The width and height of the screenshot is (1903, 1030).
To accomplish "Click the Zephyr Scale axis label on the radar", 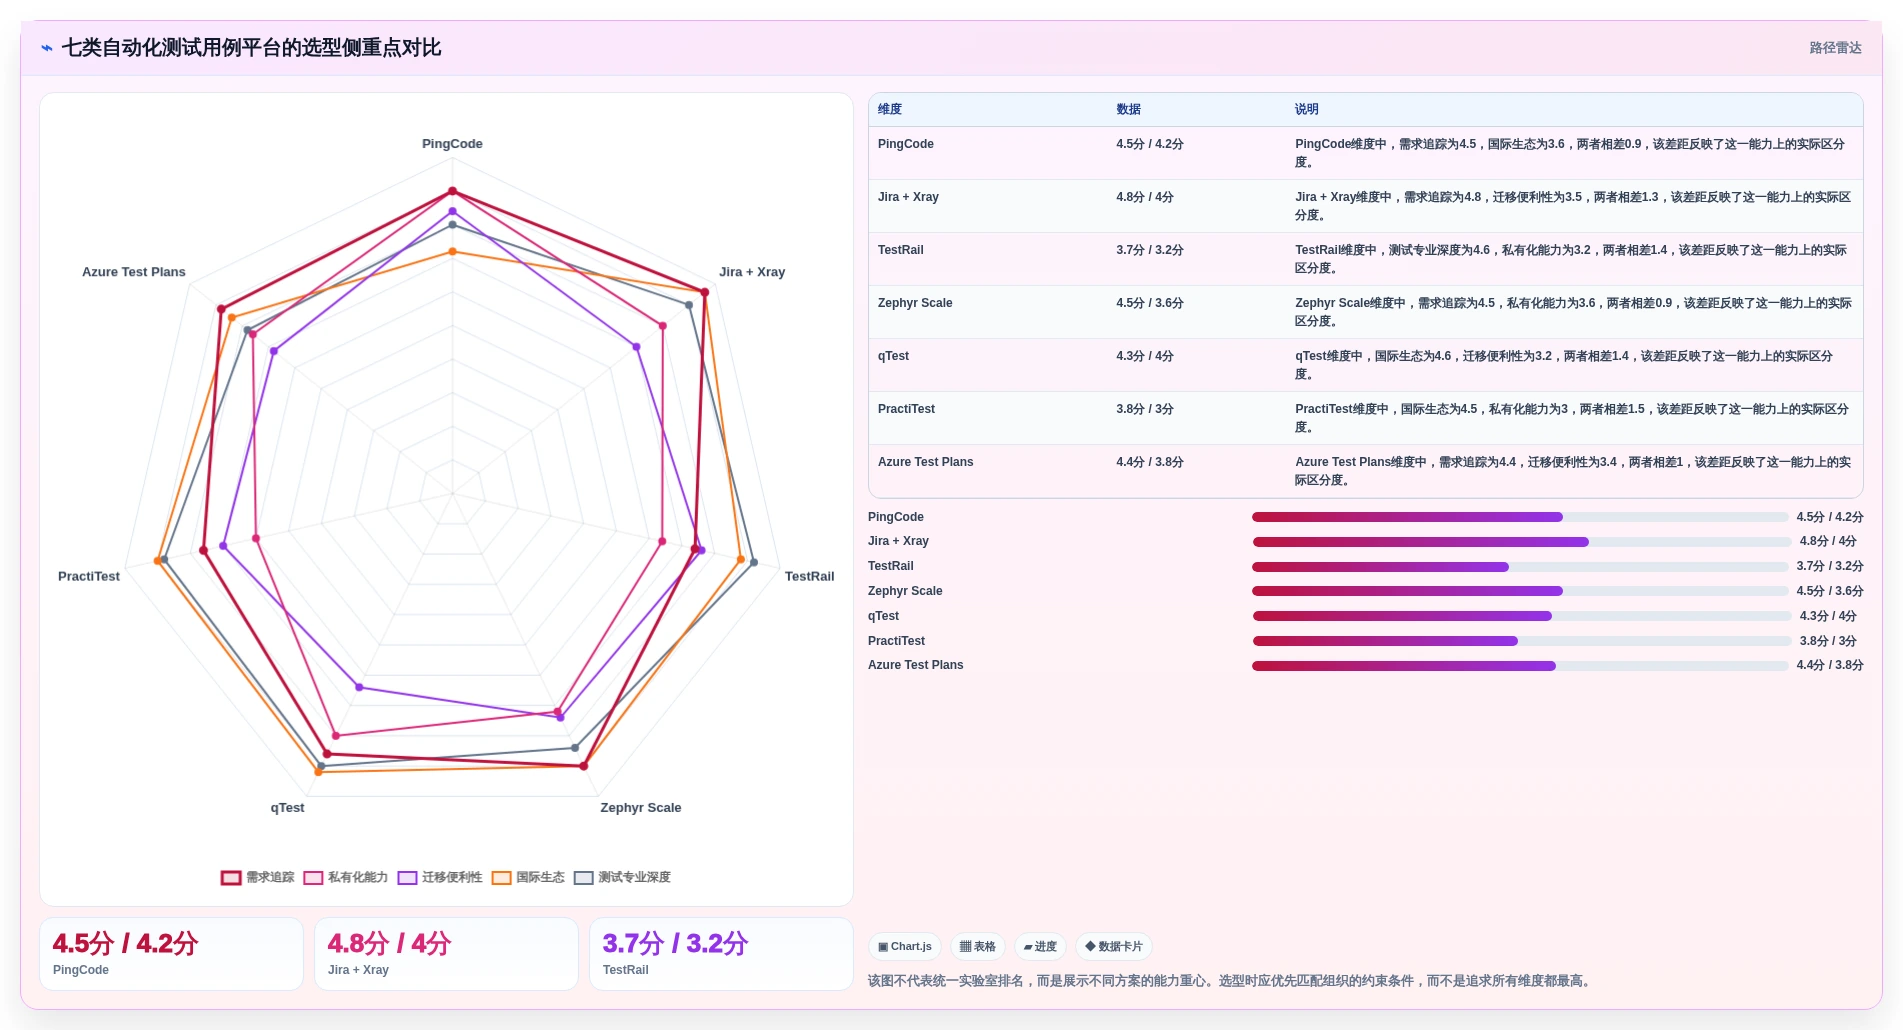I will click(x=641, y=808).
